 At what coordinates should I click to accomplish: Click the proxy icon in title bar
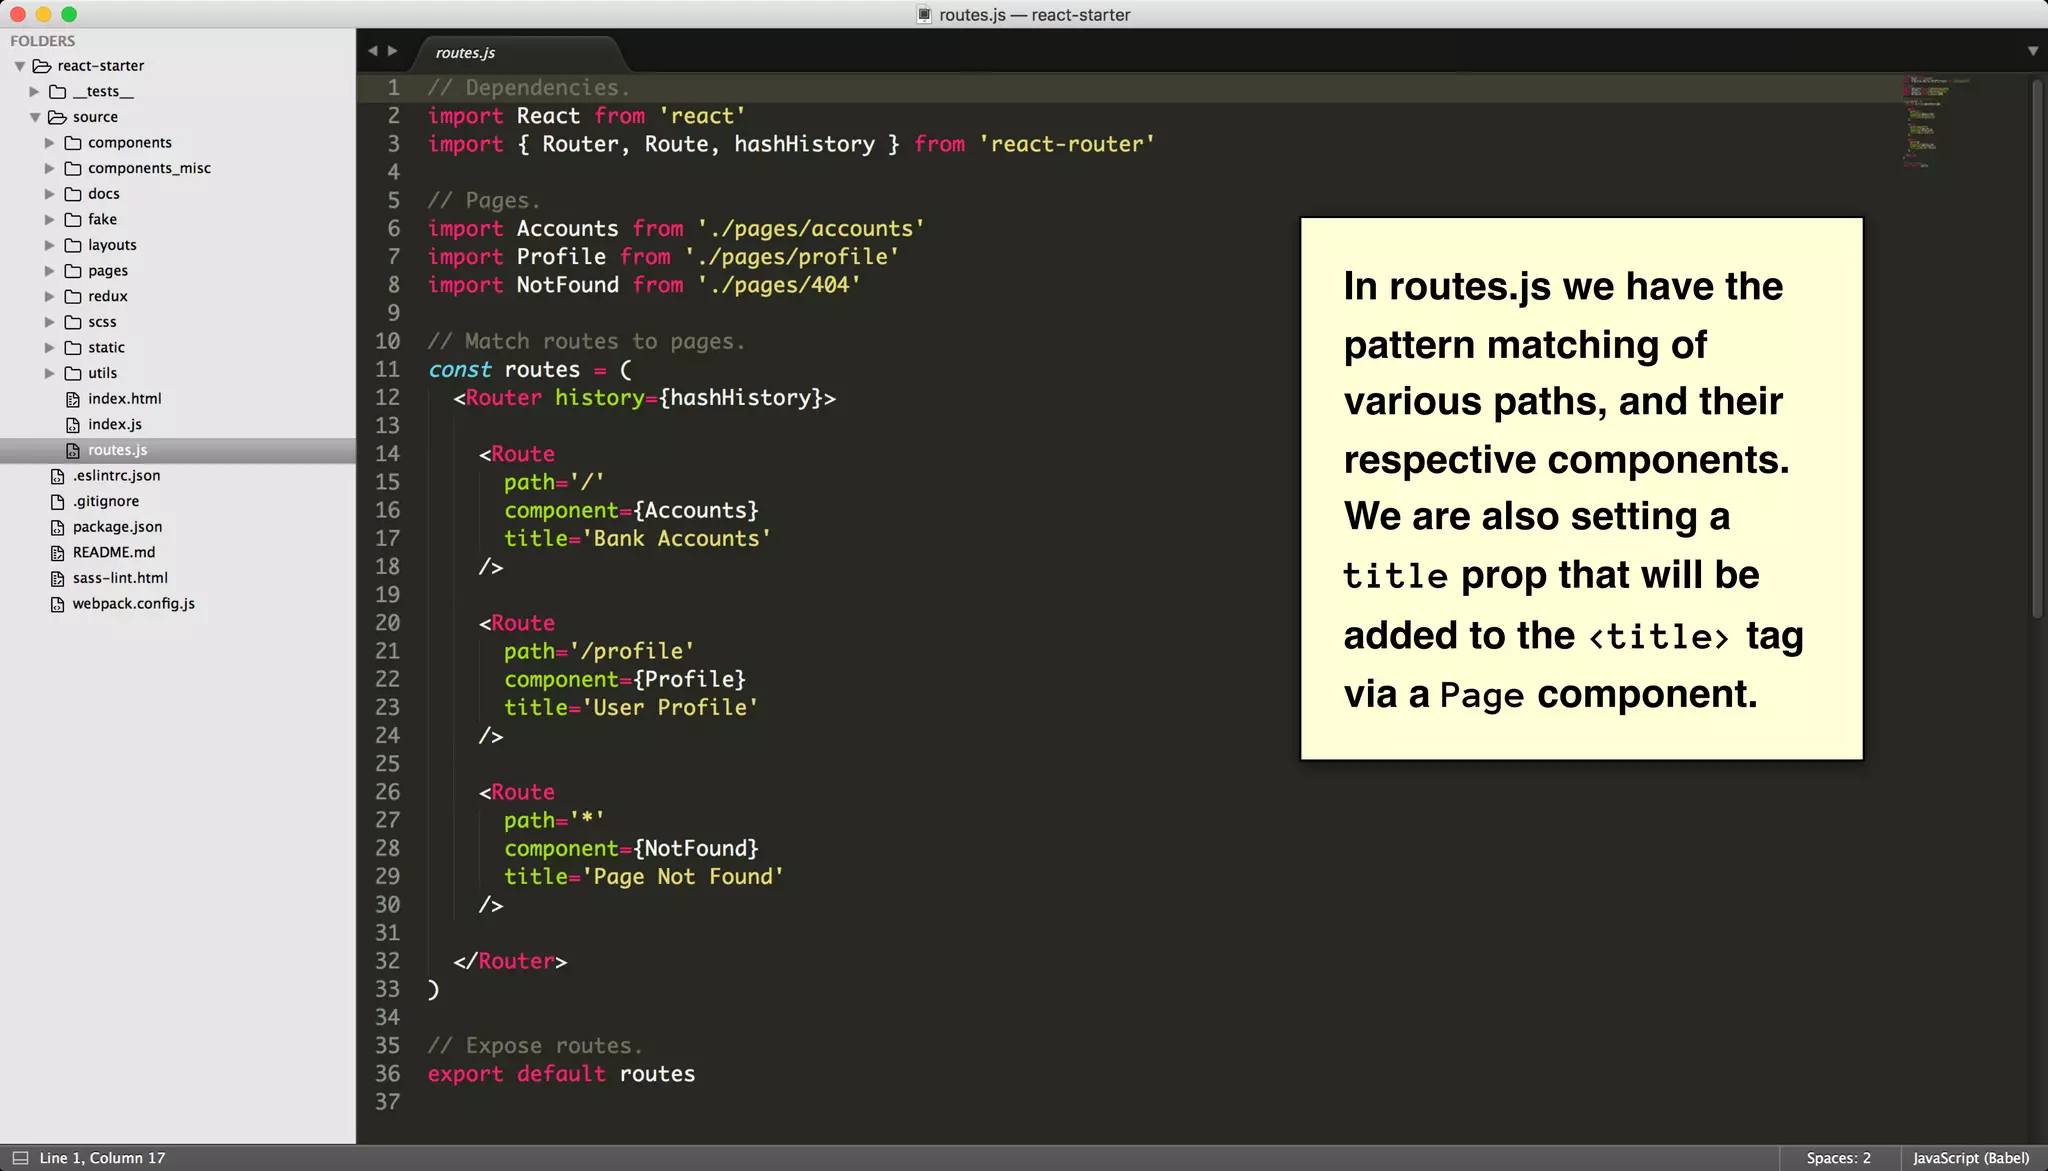pyautogui.click(x=924, y=15)
